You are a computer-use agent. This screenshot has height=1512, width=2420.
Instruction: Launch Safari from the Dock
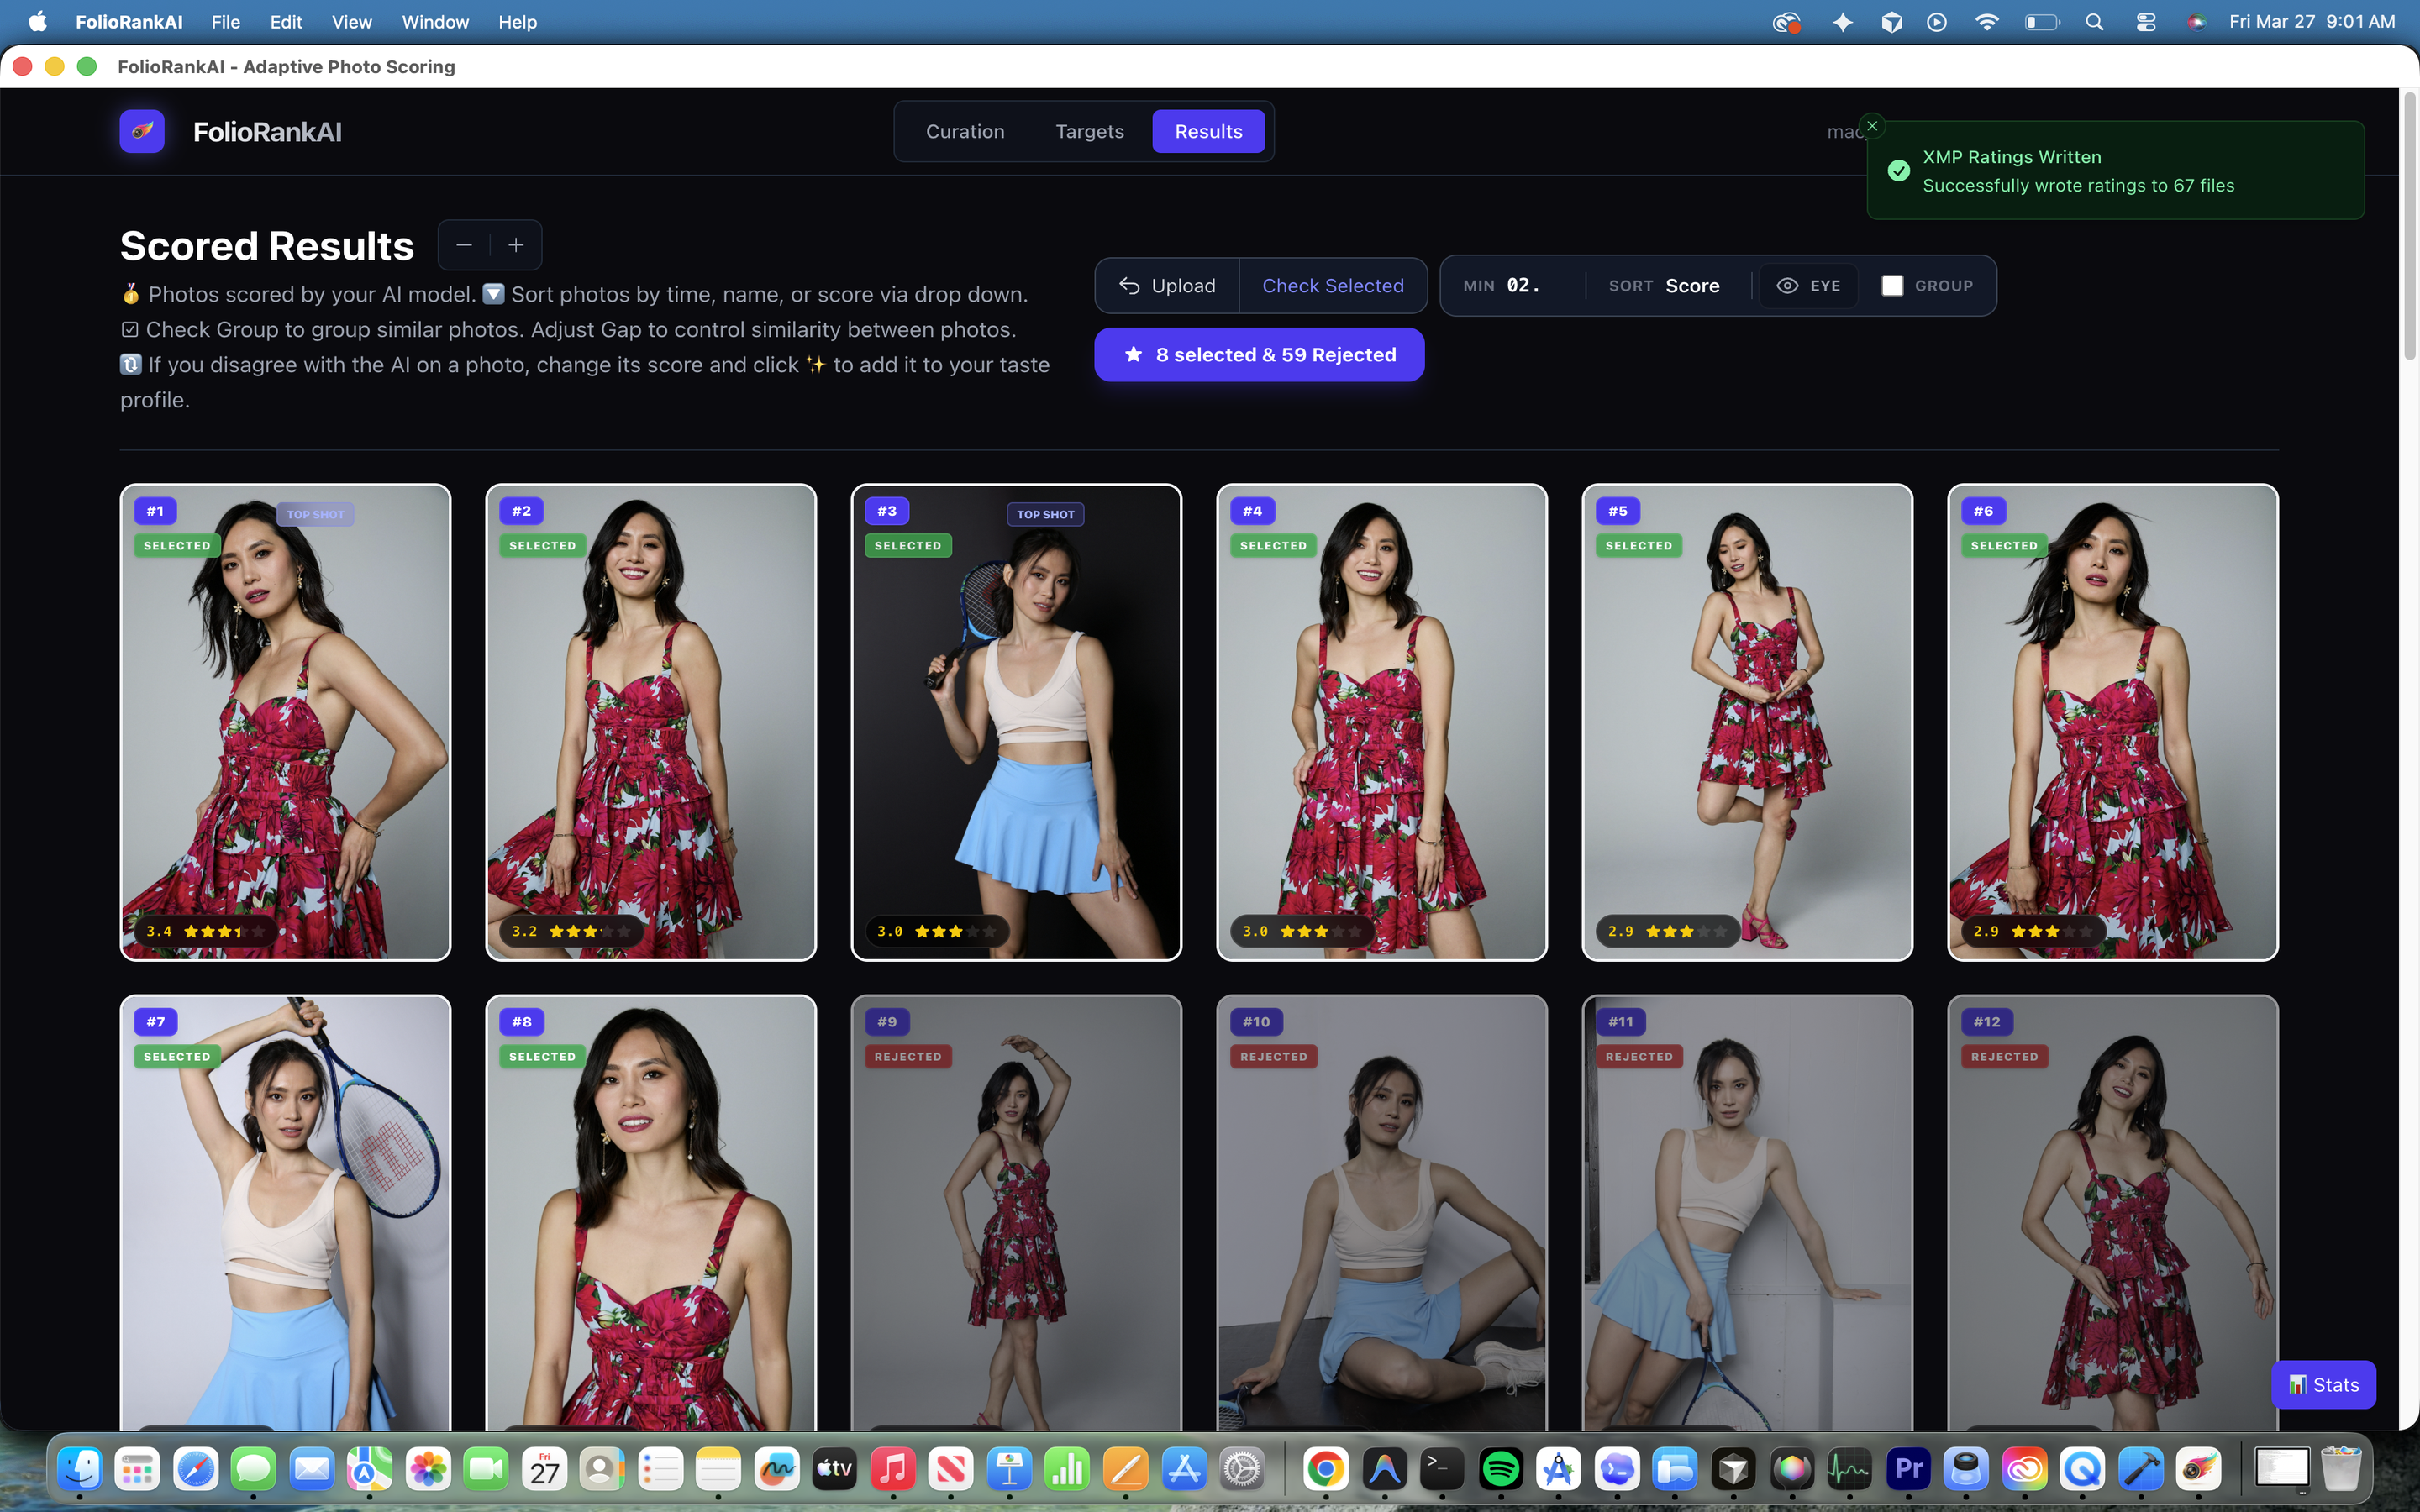195,1469
